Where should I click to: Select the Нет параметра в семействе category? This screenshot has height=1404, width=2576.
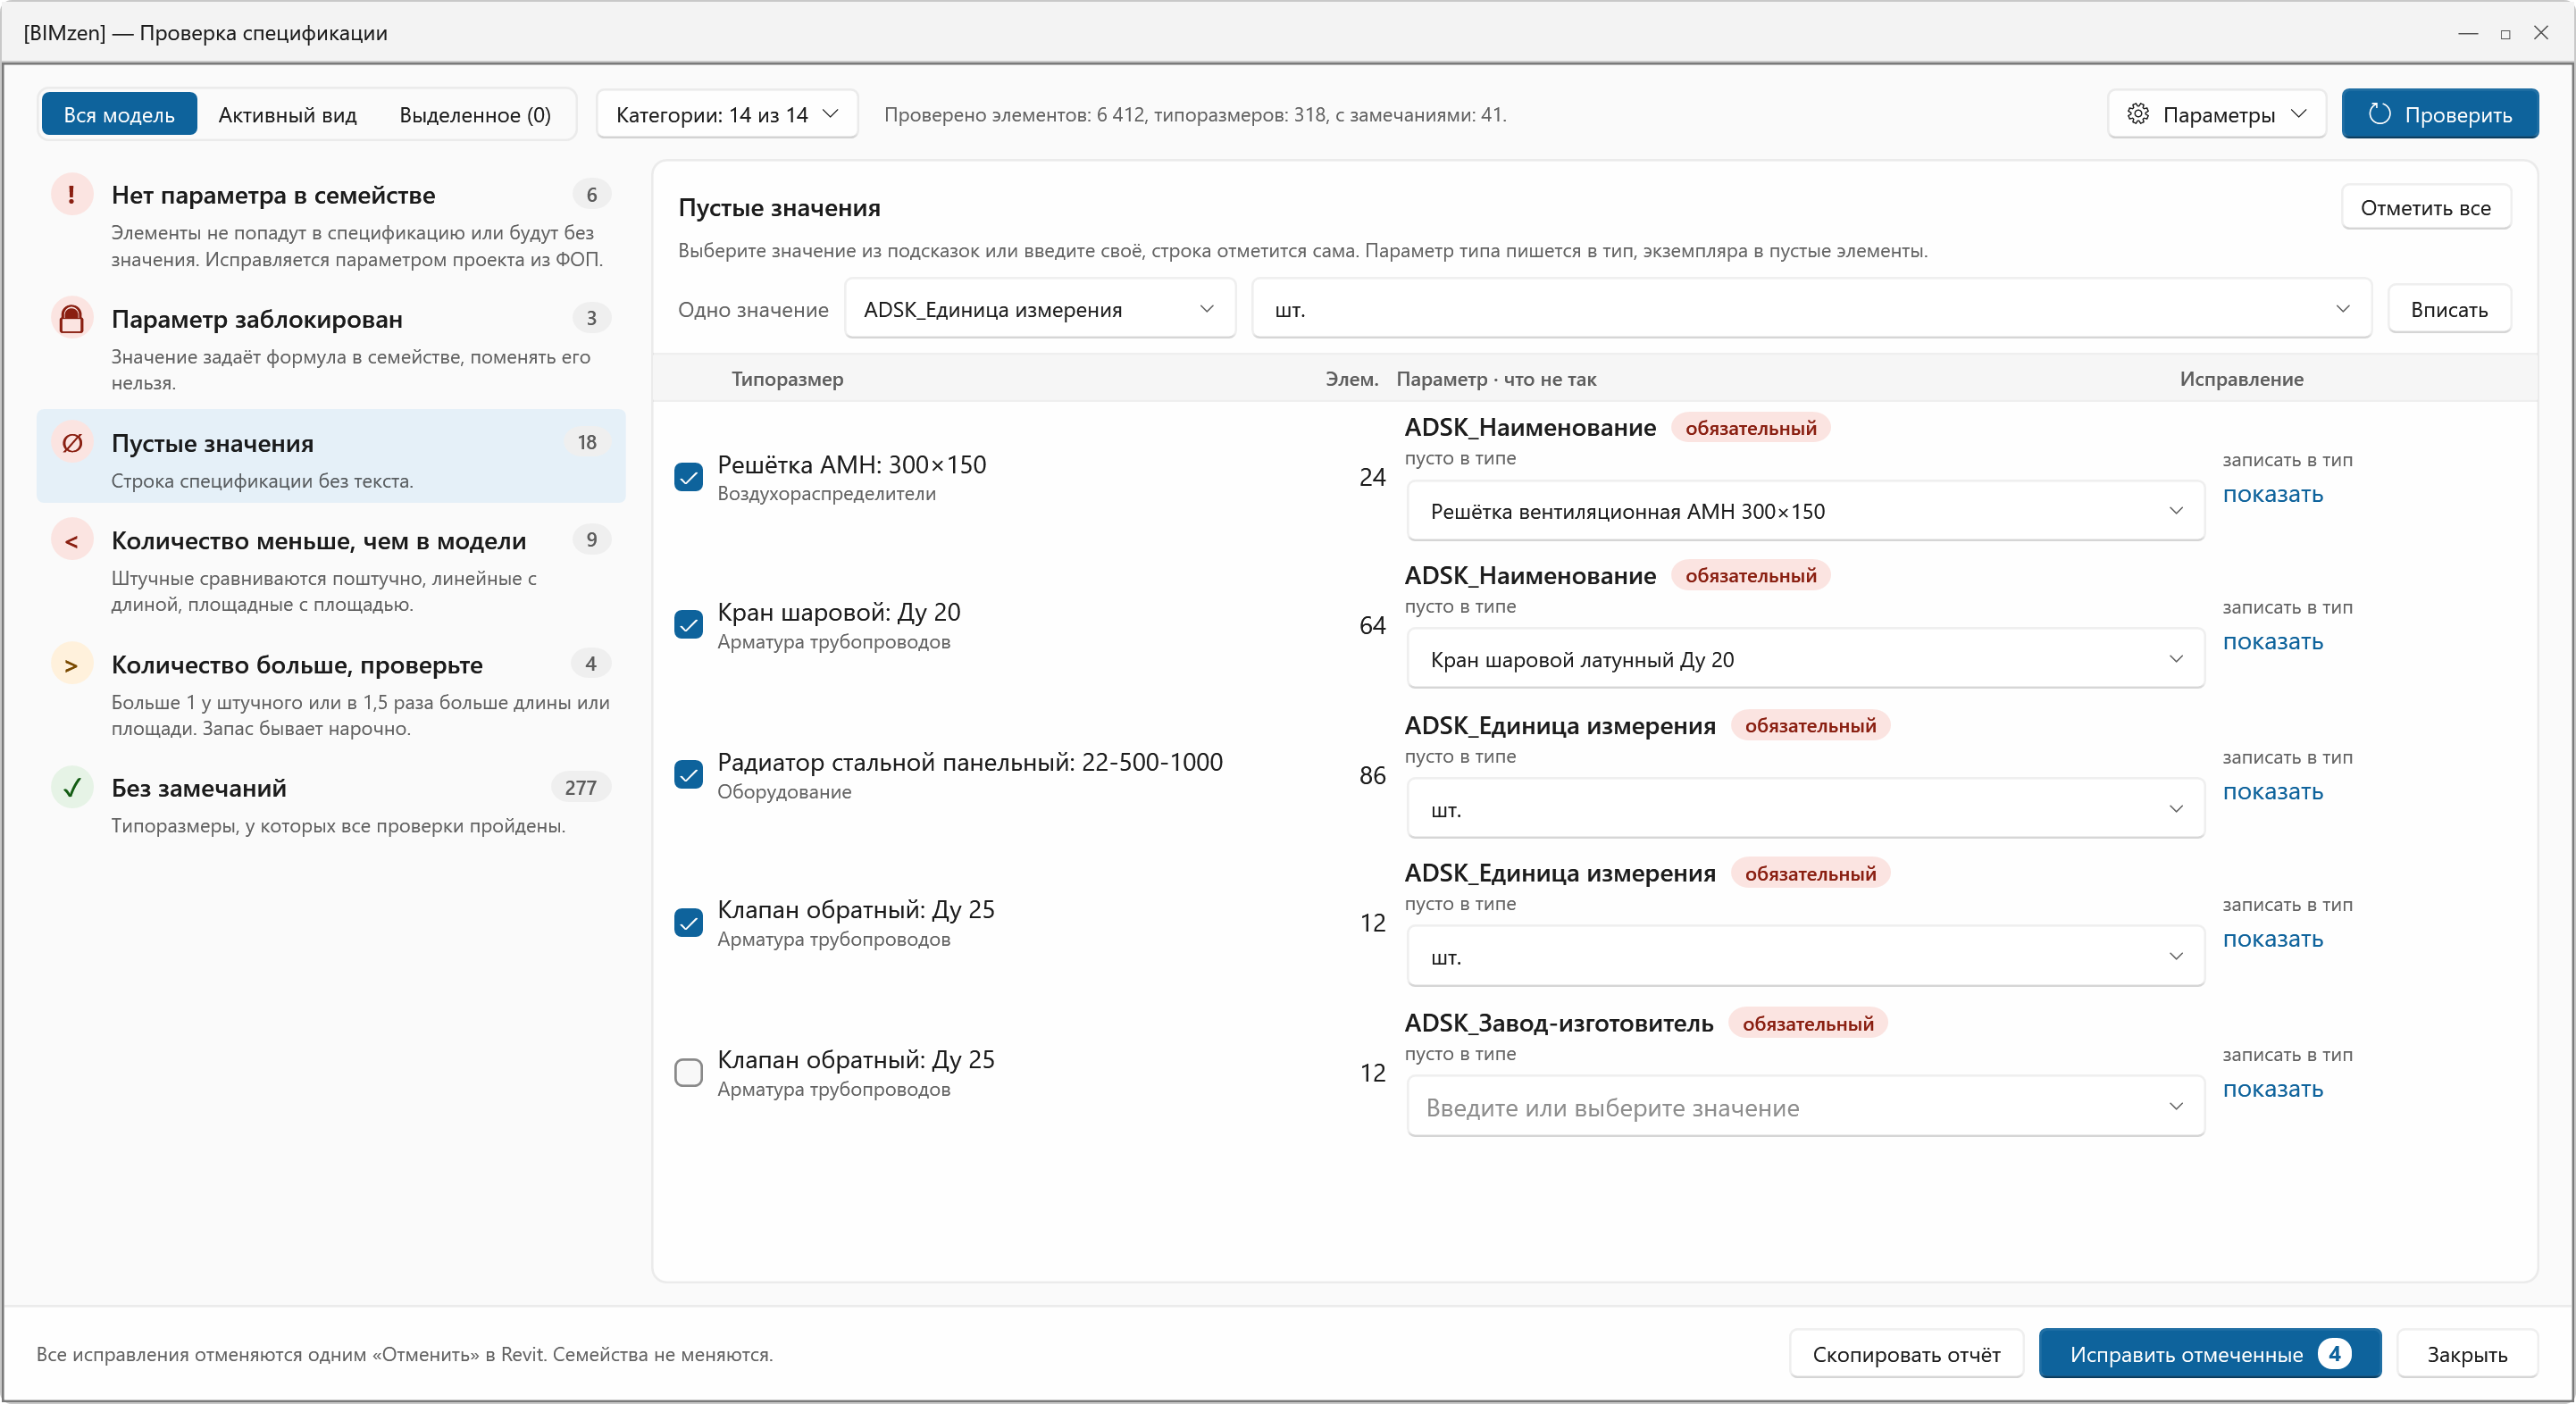pos(331,224)
